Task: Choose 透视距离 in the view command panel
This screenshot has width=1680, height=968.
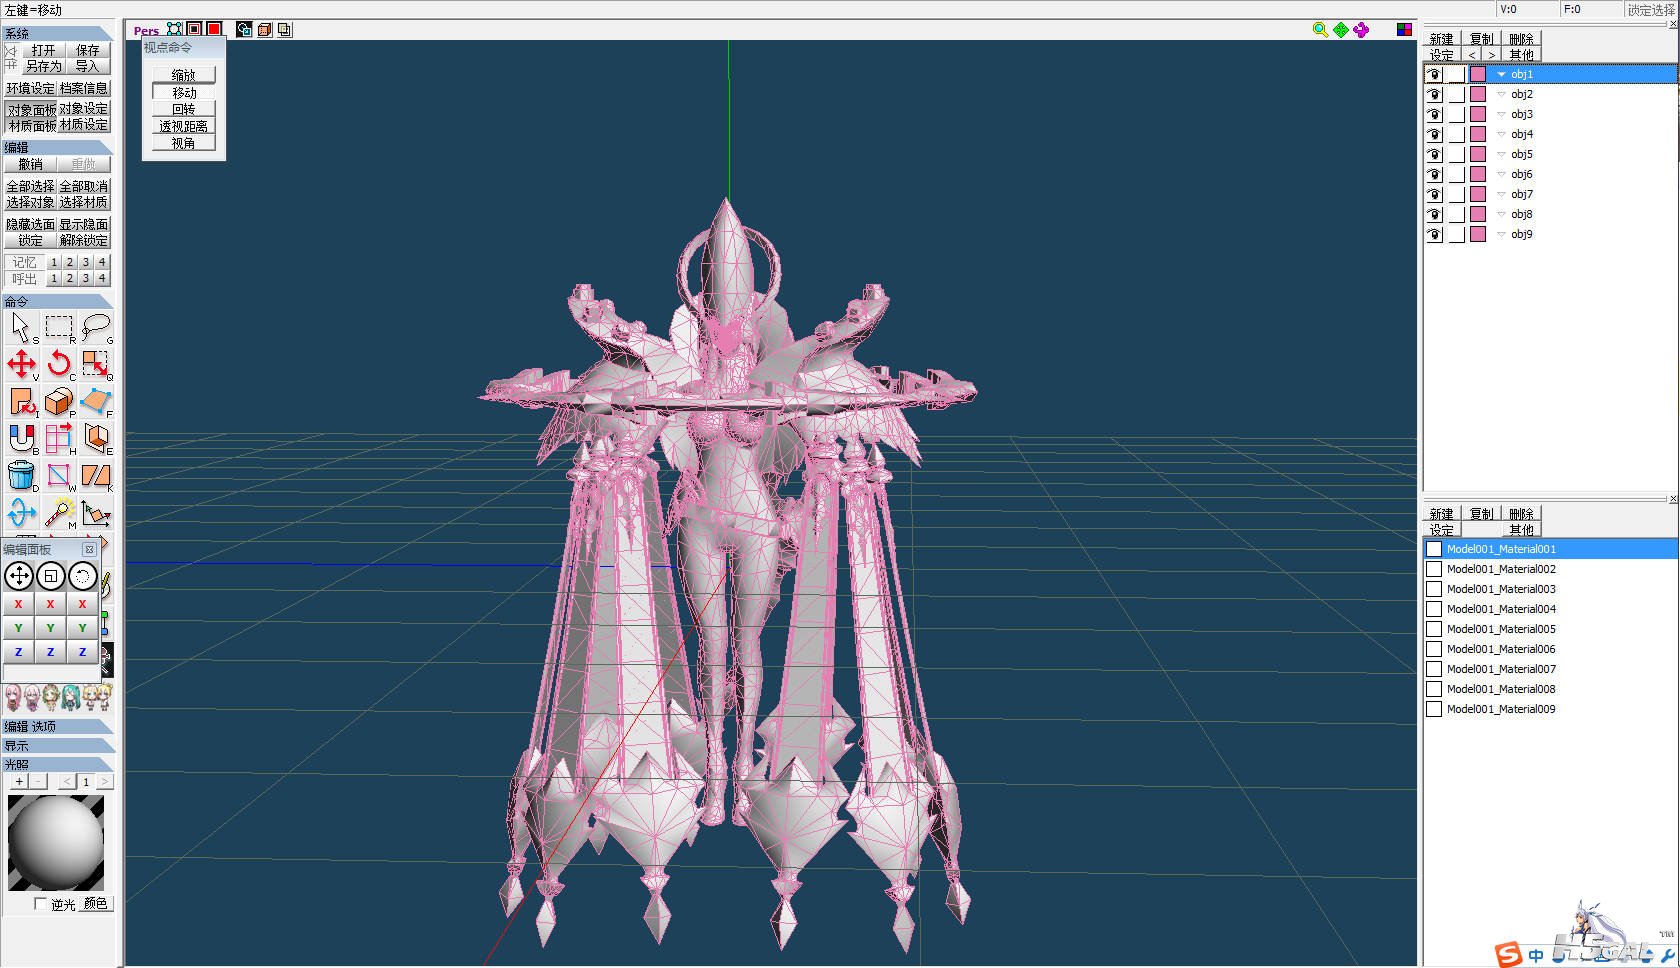Action: (184, 126)
